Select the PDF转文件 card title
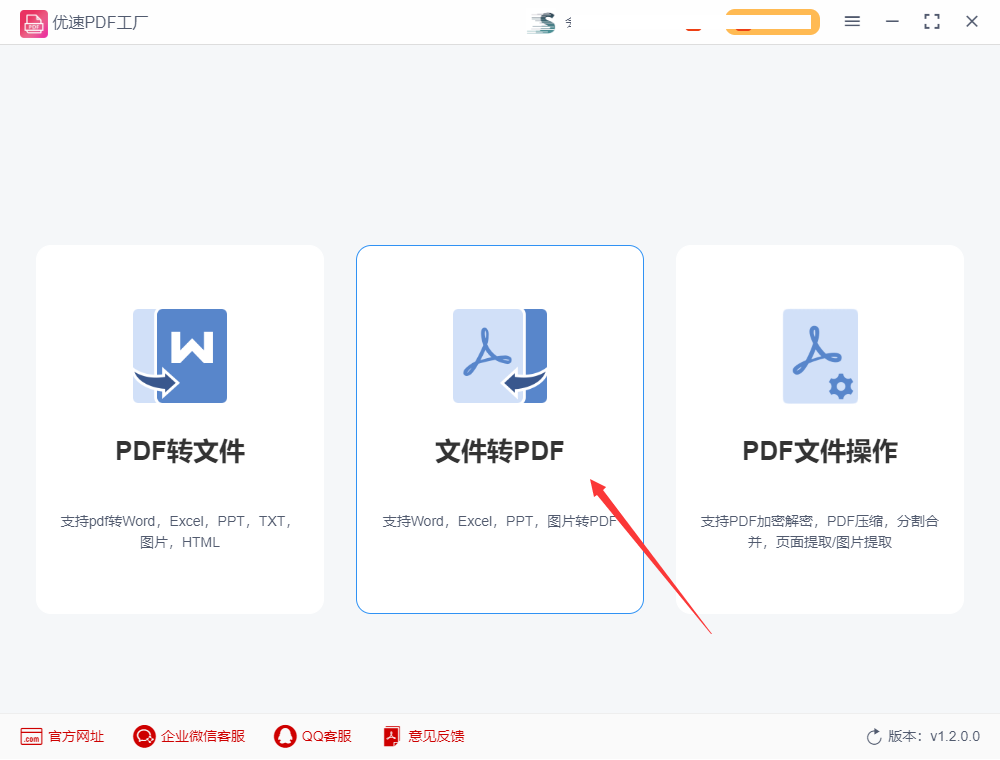1000x760 pixels. click(x=180, y=451)
